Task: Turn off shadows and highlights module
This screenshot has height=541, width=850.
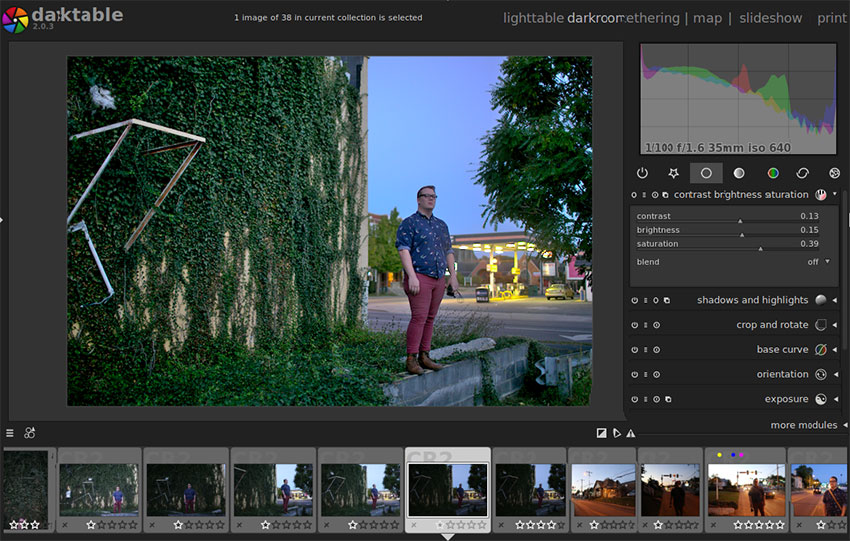Action: click(x=635, y=300)
